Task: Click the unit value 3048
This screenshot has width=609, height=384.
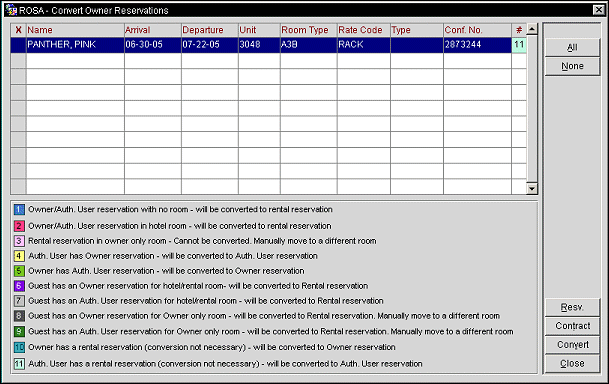Action: pyautogui.click(x=259, y=45)
